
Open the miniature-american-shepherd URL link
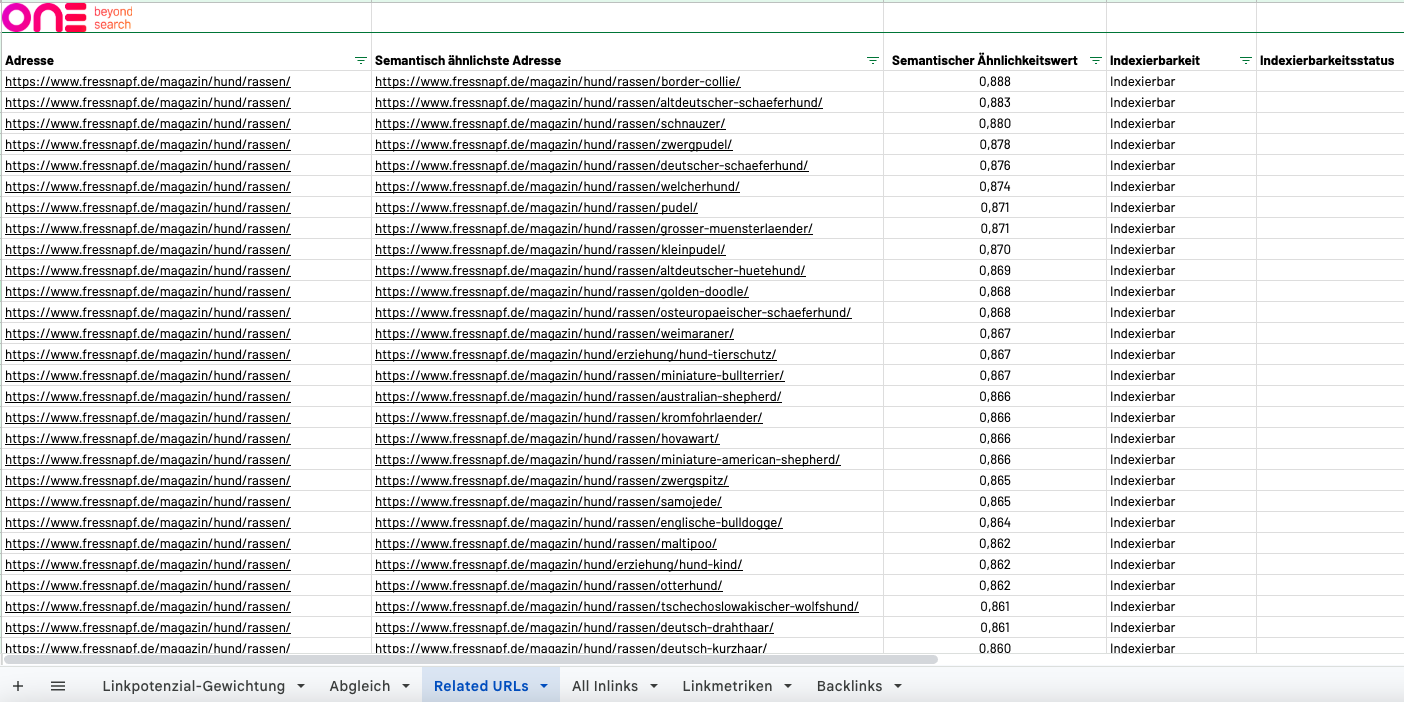tap(608, 460)
